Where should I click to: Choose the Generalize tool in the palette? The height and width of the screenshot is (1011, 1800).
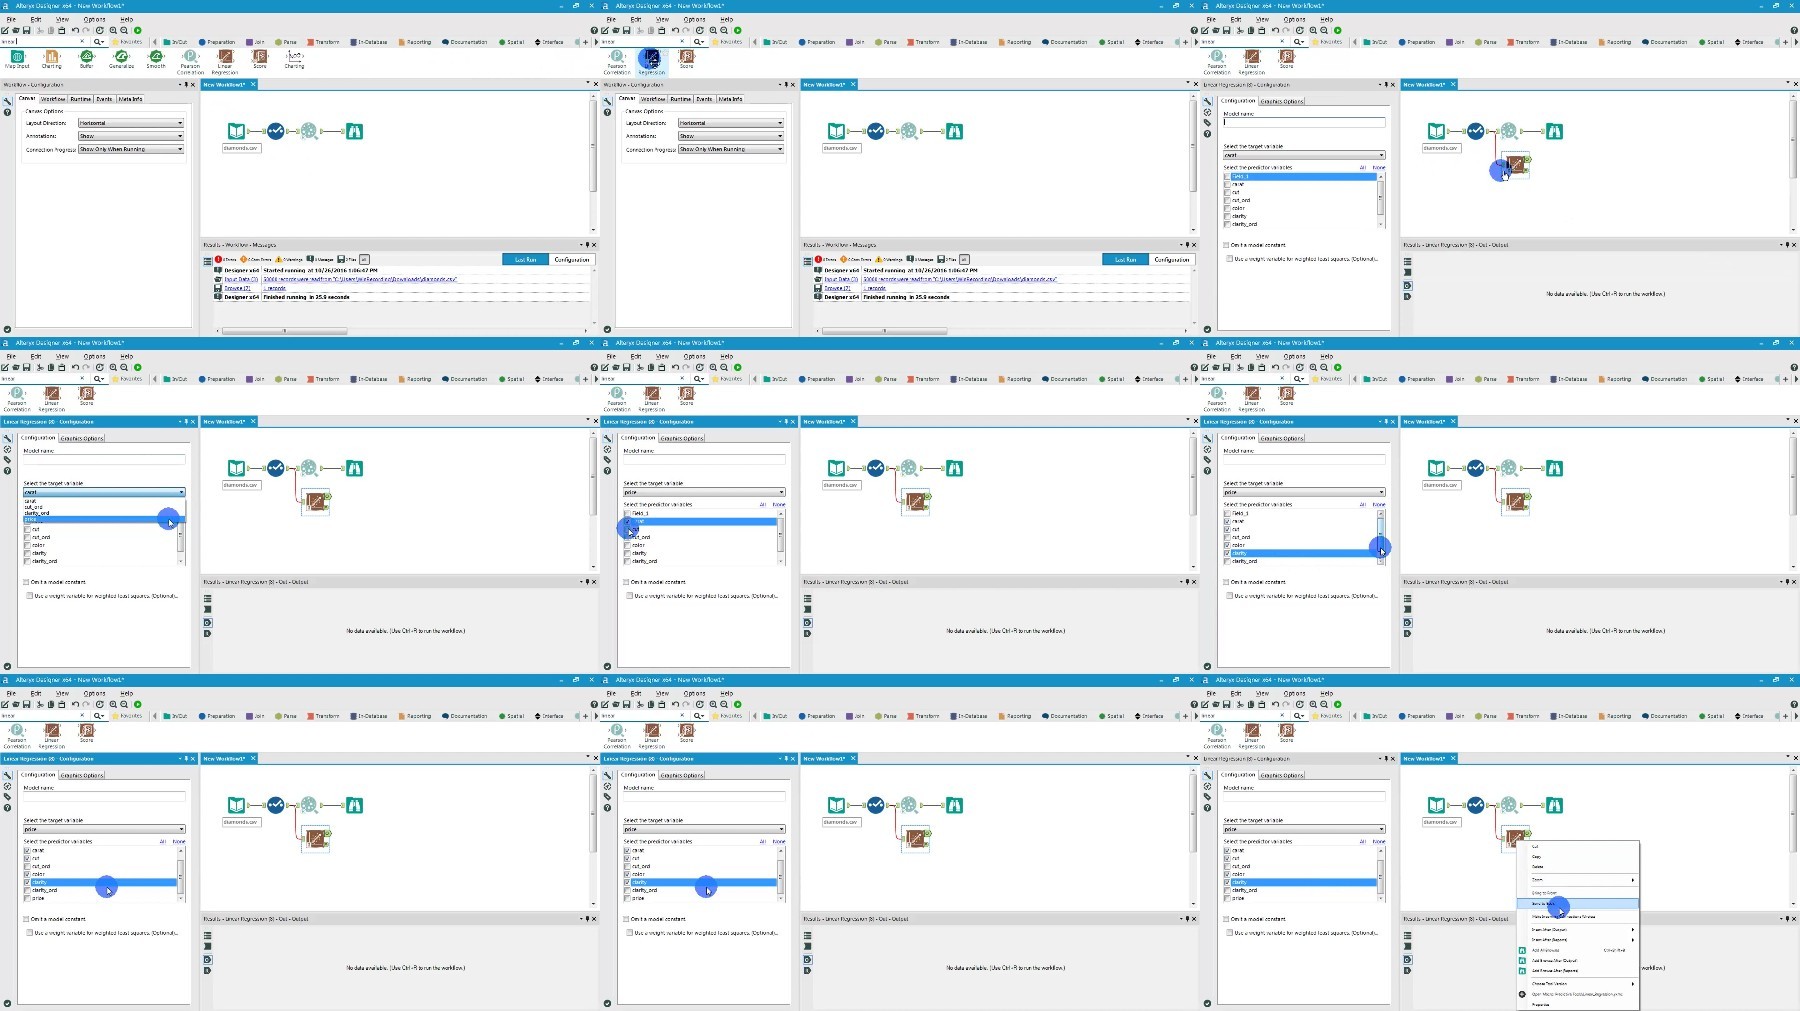coord(121,58)
